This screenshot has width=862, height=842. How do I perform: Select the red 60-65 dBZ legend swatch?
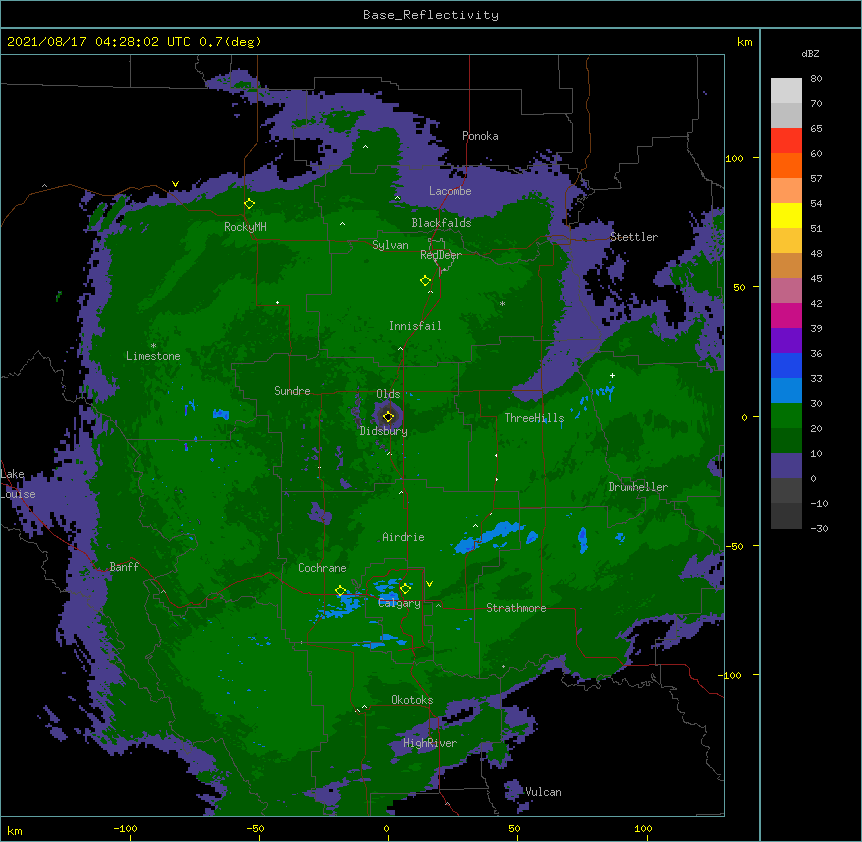[786, 141]
